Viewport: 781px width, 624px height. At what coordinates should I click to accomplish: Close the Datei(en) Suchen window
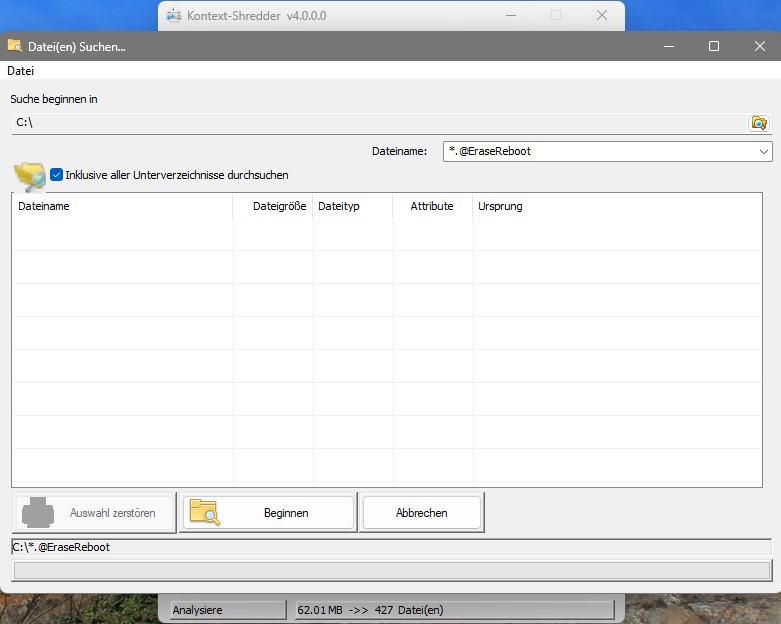(760, 46)
